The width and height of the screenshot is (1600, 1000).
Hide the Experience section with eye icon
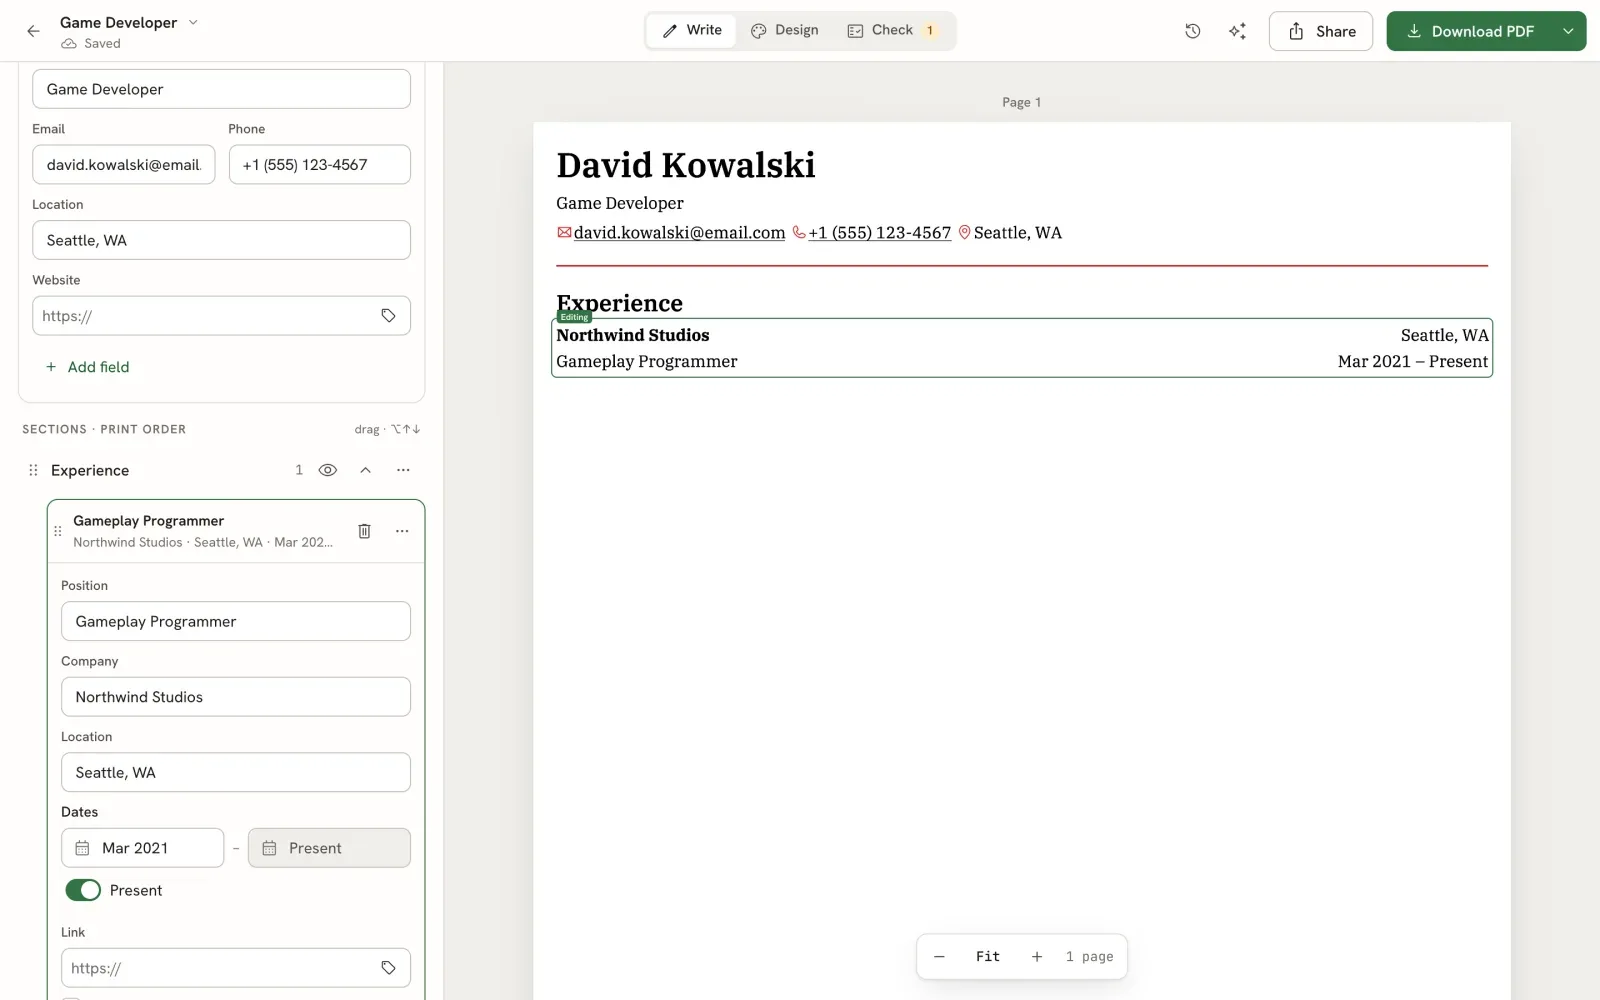pyautogui.click(x=327, y=470)
